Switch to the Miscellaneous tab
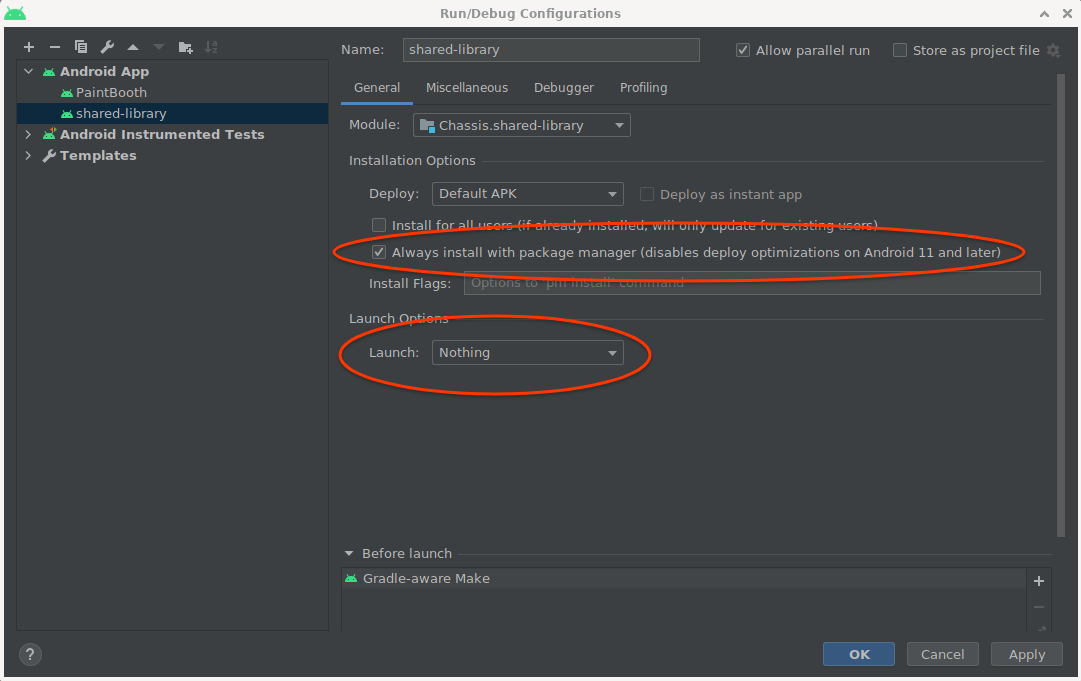 [466, 88]
